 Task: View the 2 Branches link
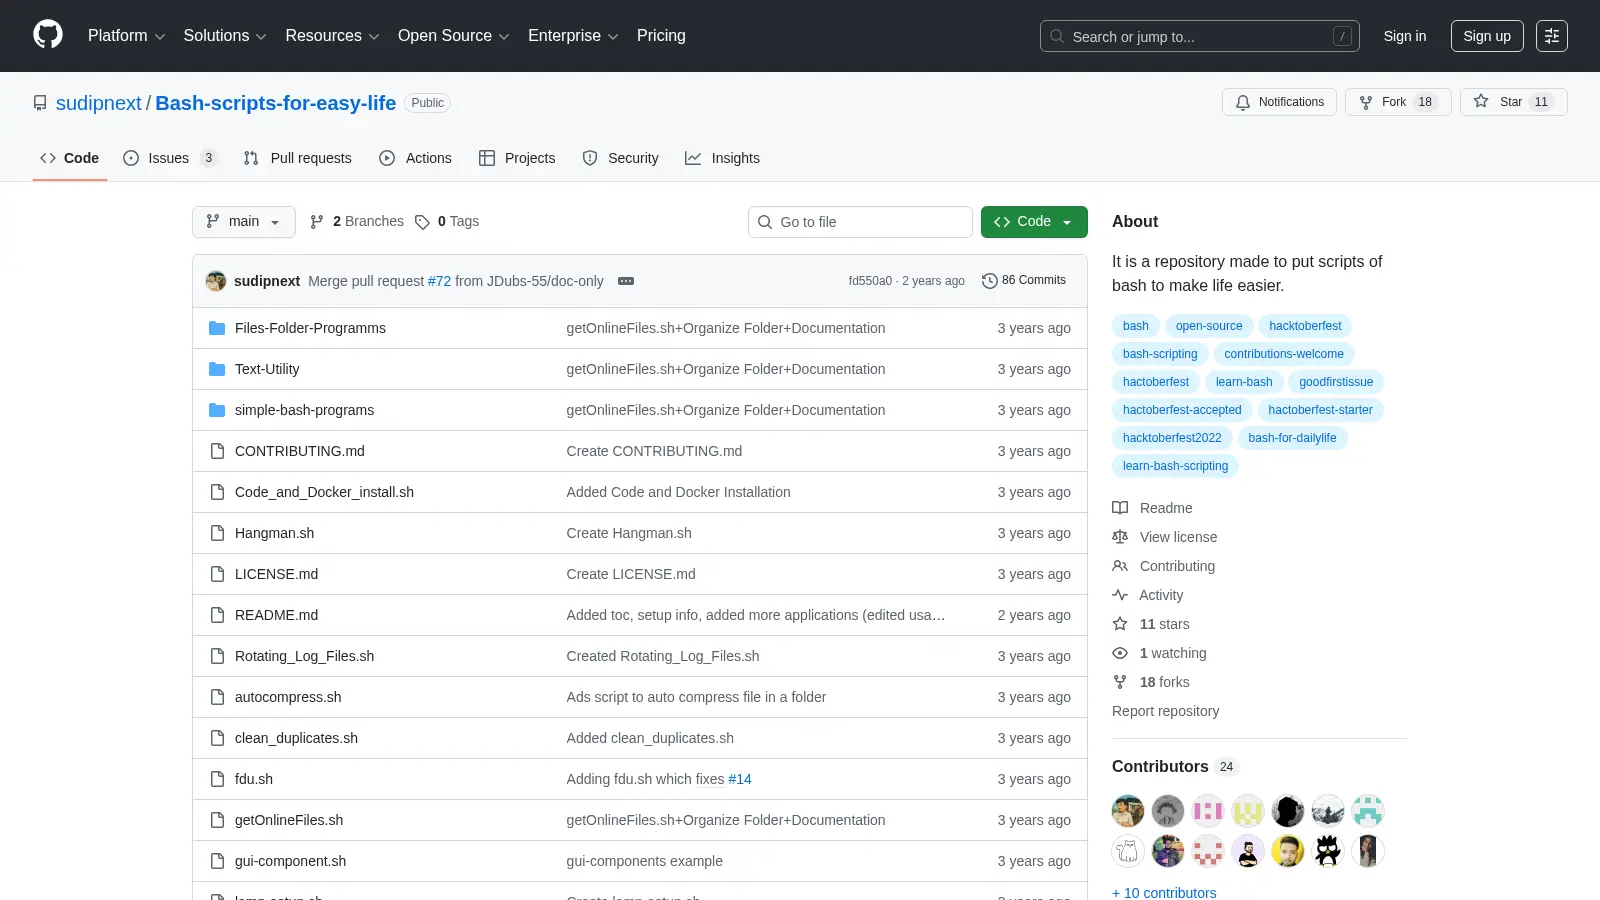[357, 222]
